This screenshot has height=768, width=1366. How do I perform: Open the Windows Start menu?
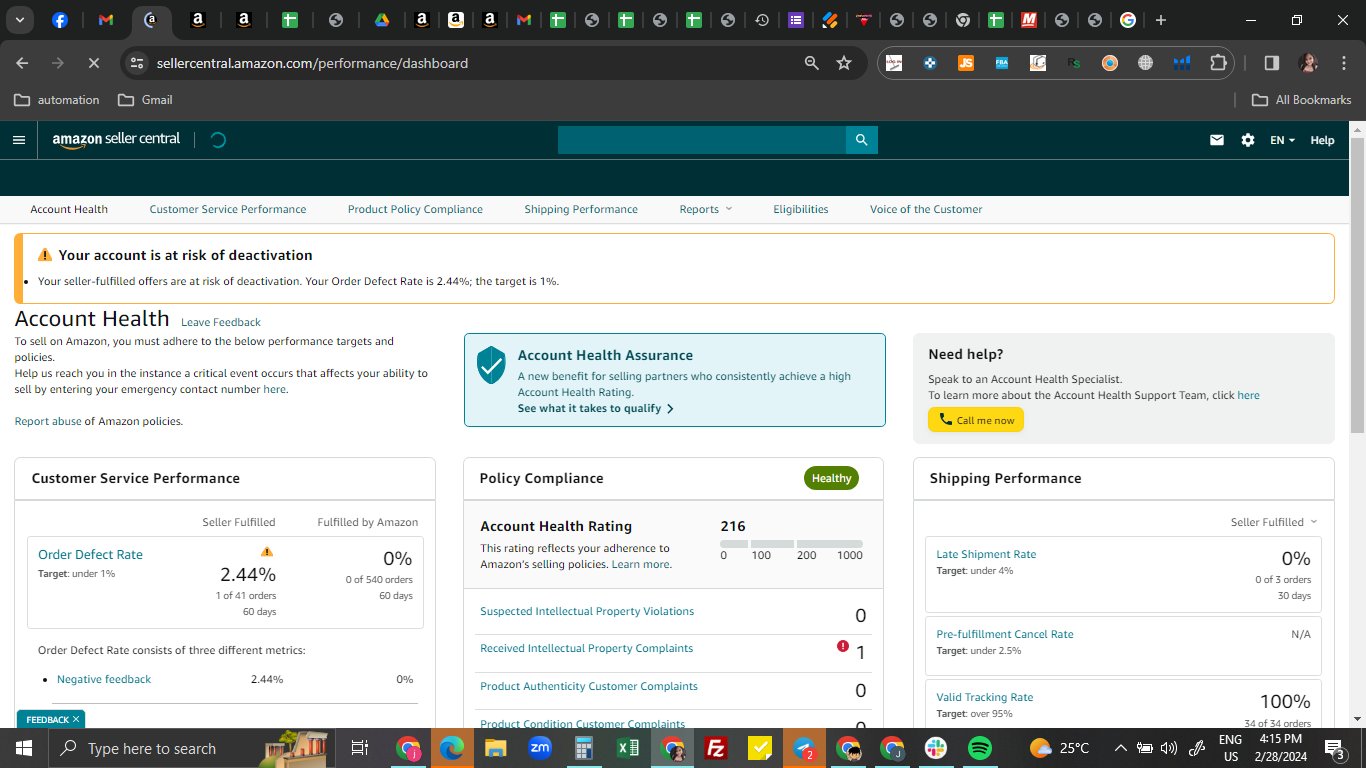pos(23,748)
